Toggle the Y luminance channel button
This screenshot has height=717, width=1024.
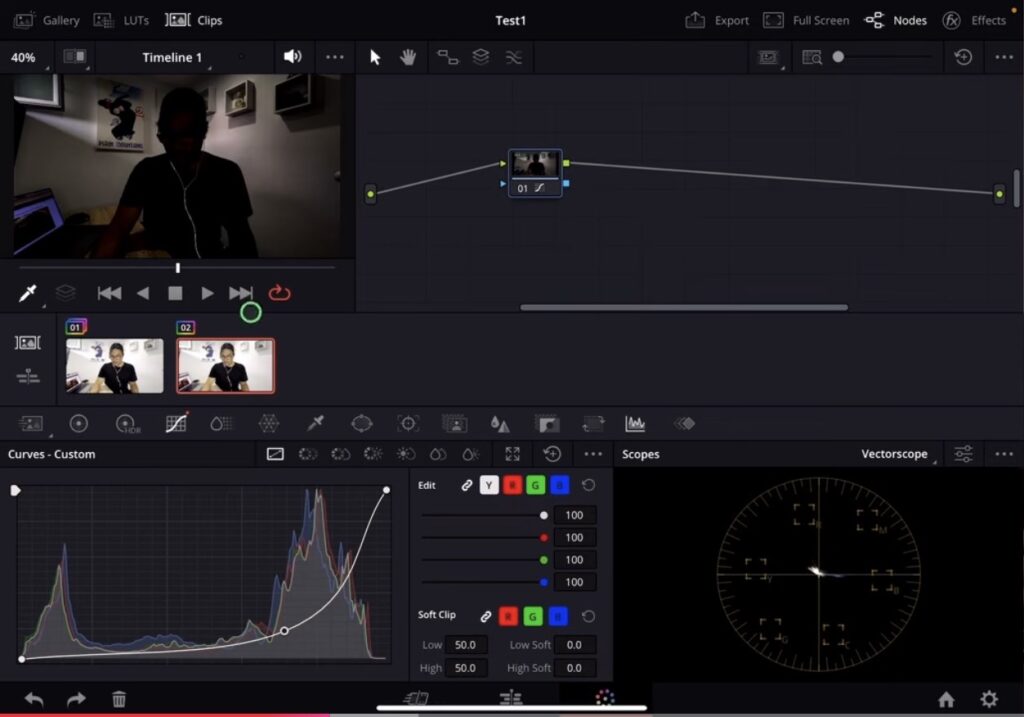pyautogui.click(x=489, y=485)
